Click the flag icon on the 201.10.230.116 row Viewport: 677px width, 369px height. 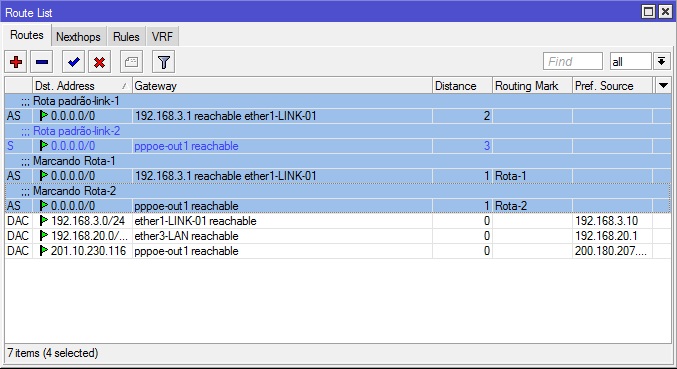(x=44, y=251)
